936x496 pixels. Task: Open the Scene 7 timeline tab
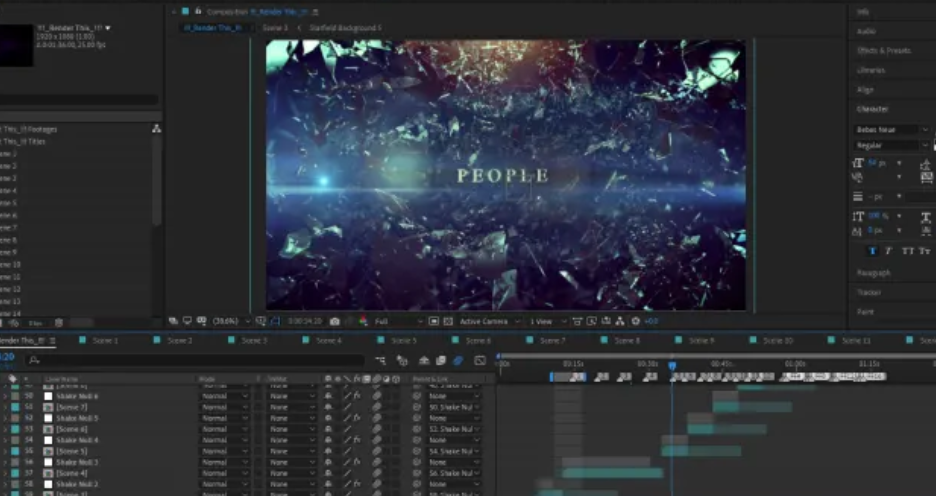tap(552, 341)
